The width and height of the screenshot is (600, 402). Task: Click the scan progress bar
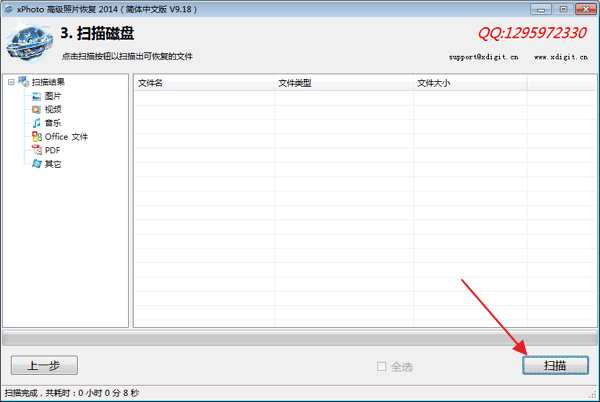coord(300,339)
